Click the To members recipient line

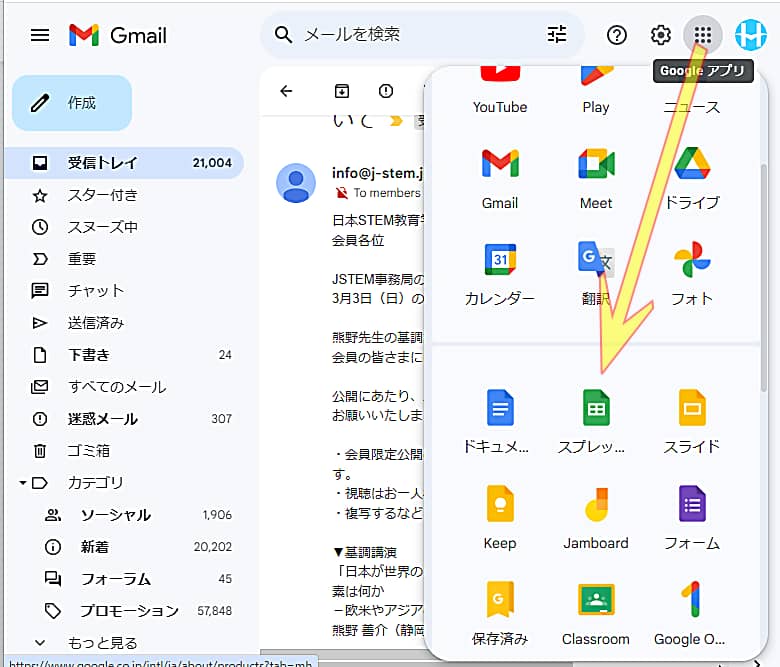tap(387, 192)
